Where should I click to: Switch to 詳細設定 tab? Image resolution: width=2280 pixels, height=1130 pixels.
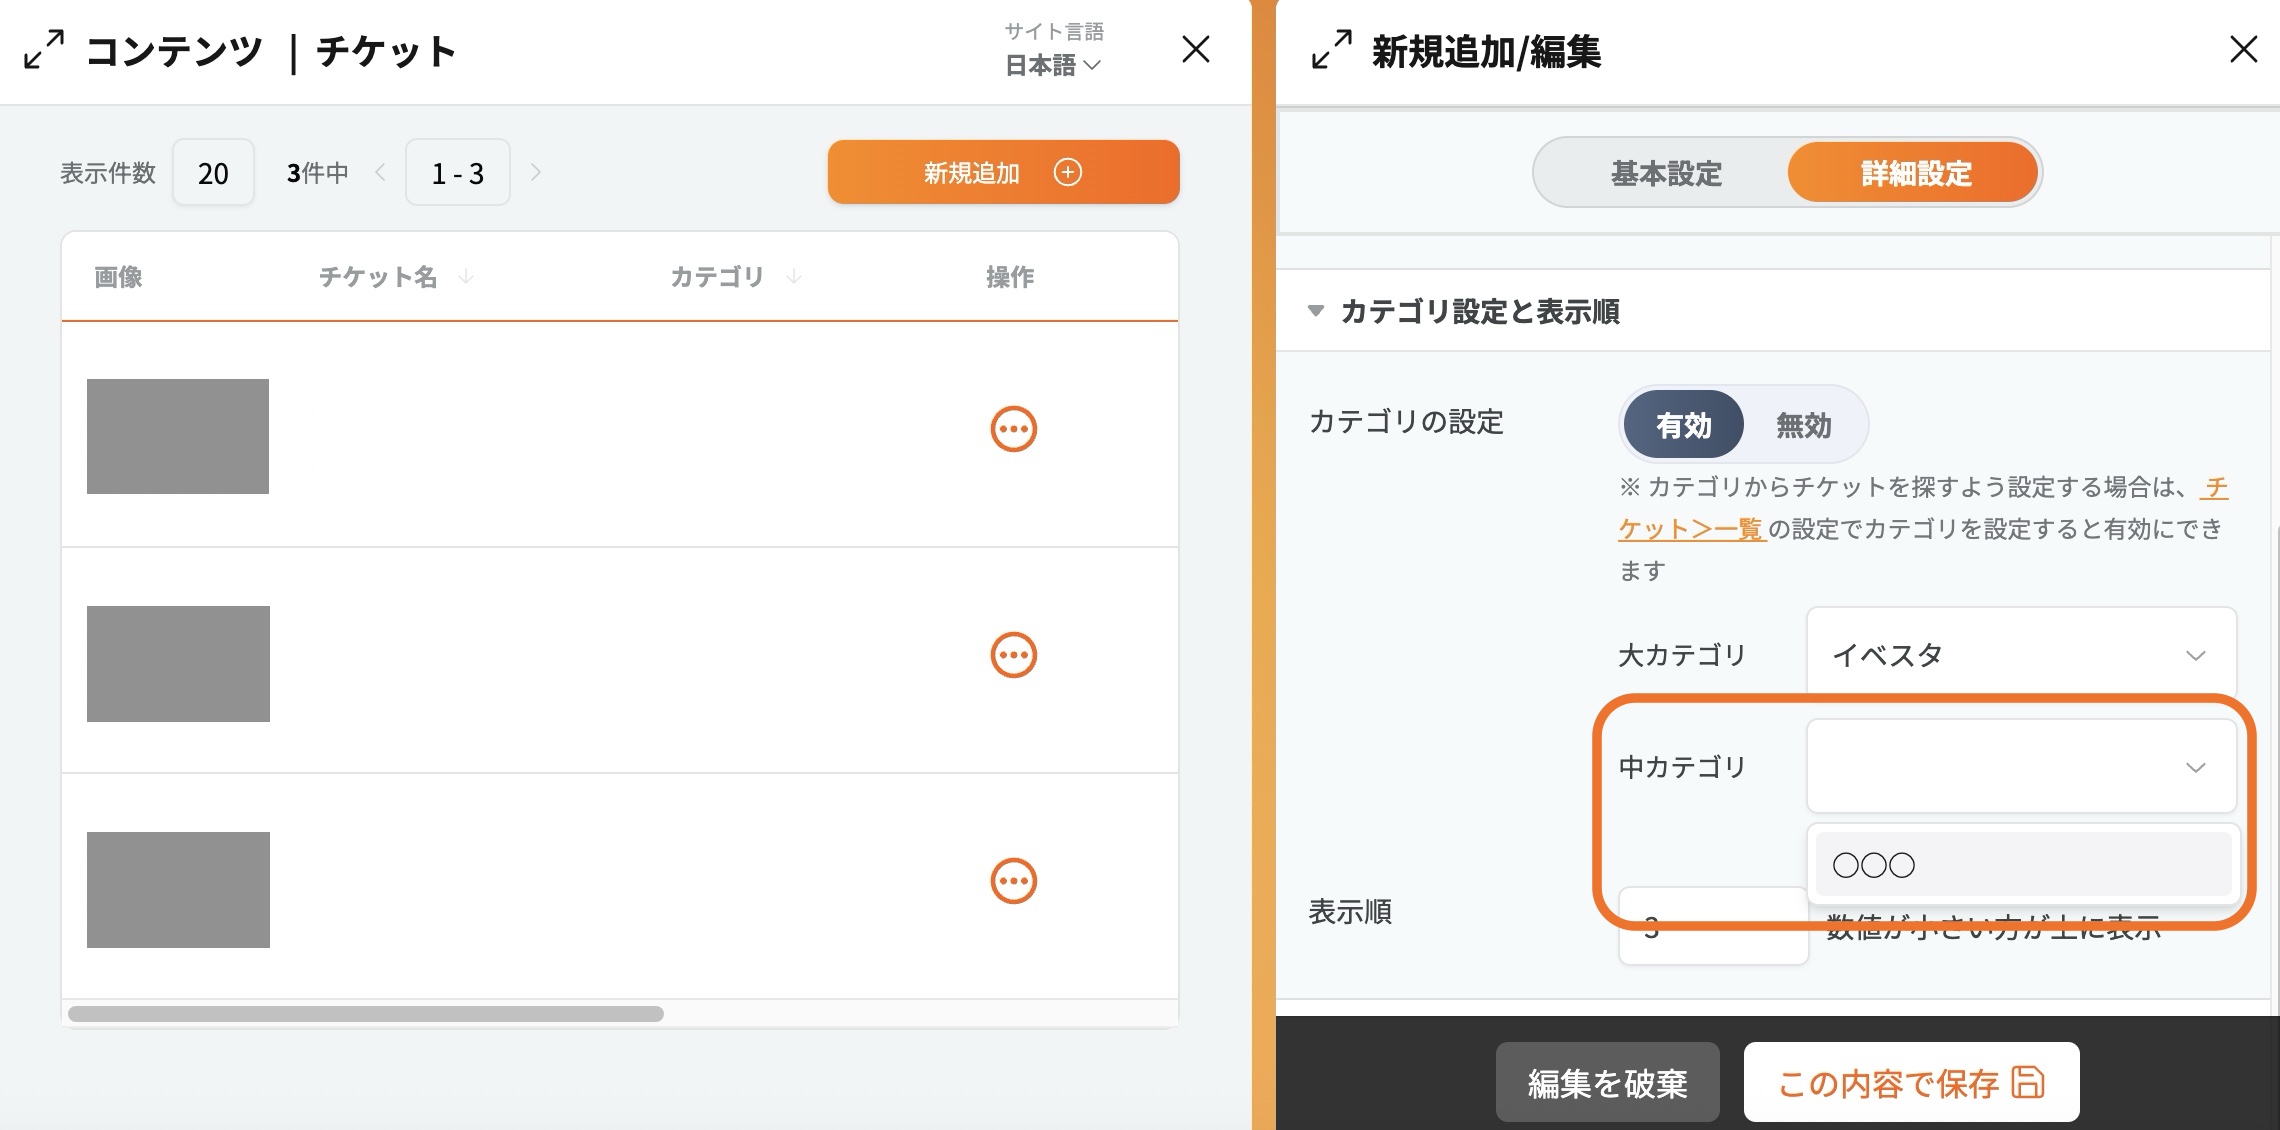pyautogui.click(x=1914, y=173)
